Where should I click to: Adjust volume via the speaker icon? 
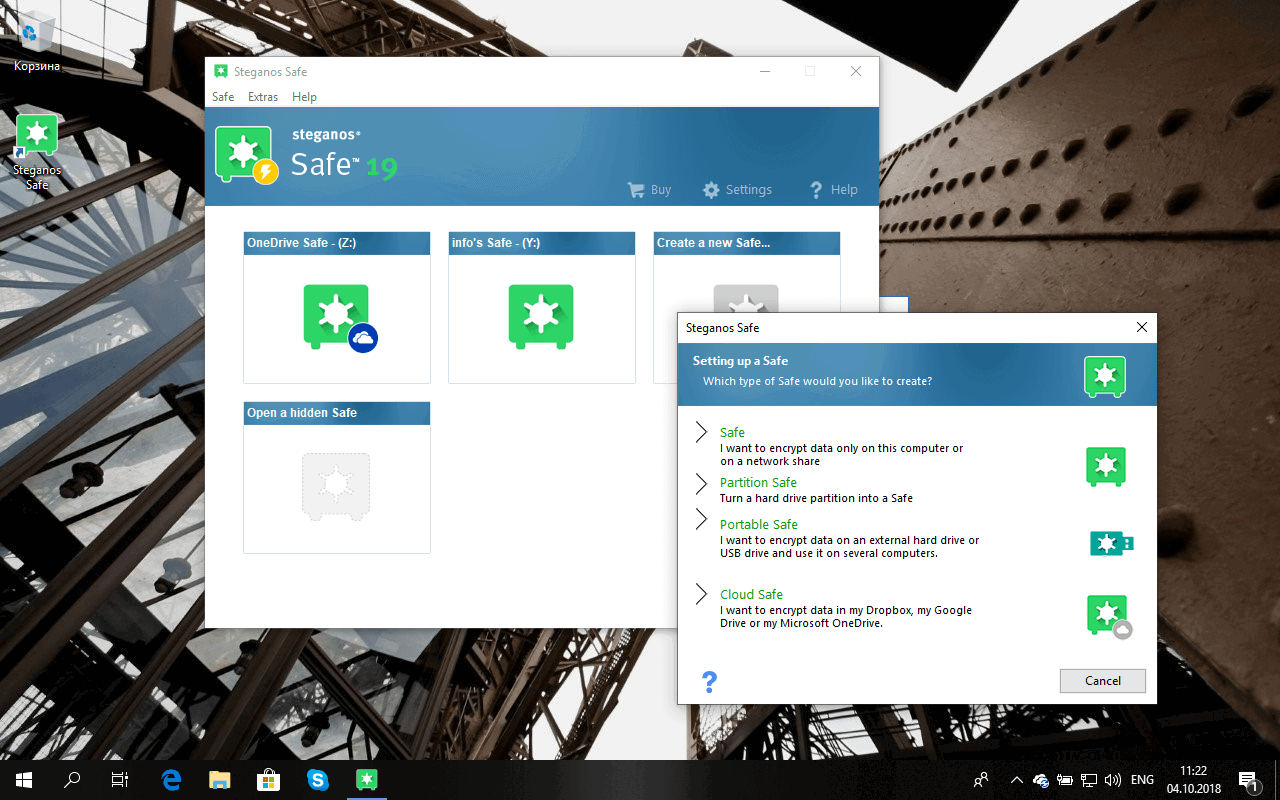point(1113,779)
